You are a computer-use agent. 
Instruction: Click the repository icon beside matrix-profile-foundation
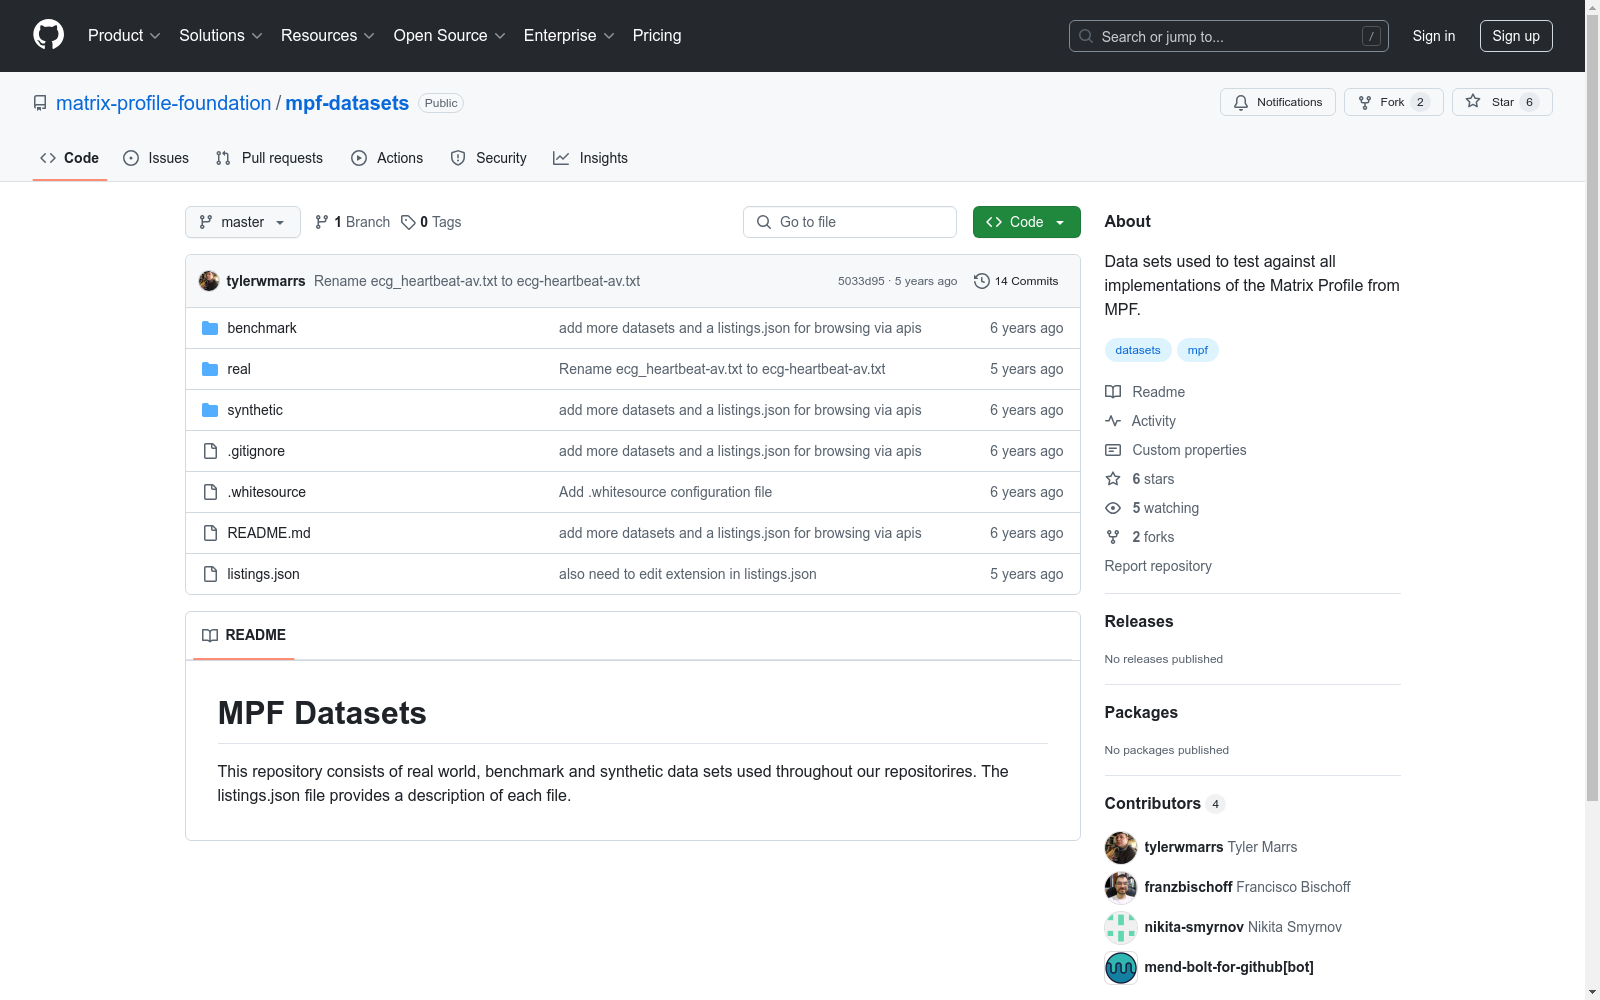coord(40,103)
